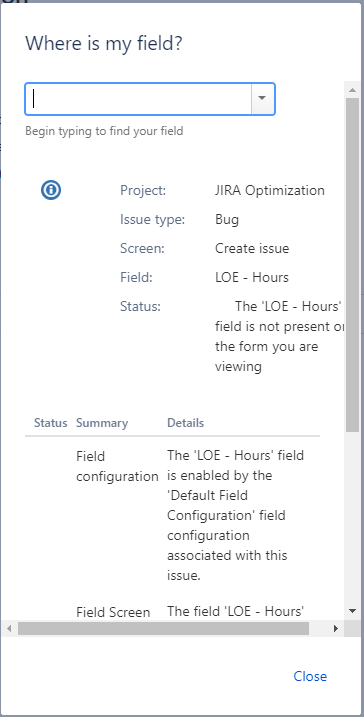Click the 'Bug' issue type value

click(x=227, y=219)
